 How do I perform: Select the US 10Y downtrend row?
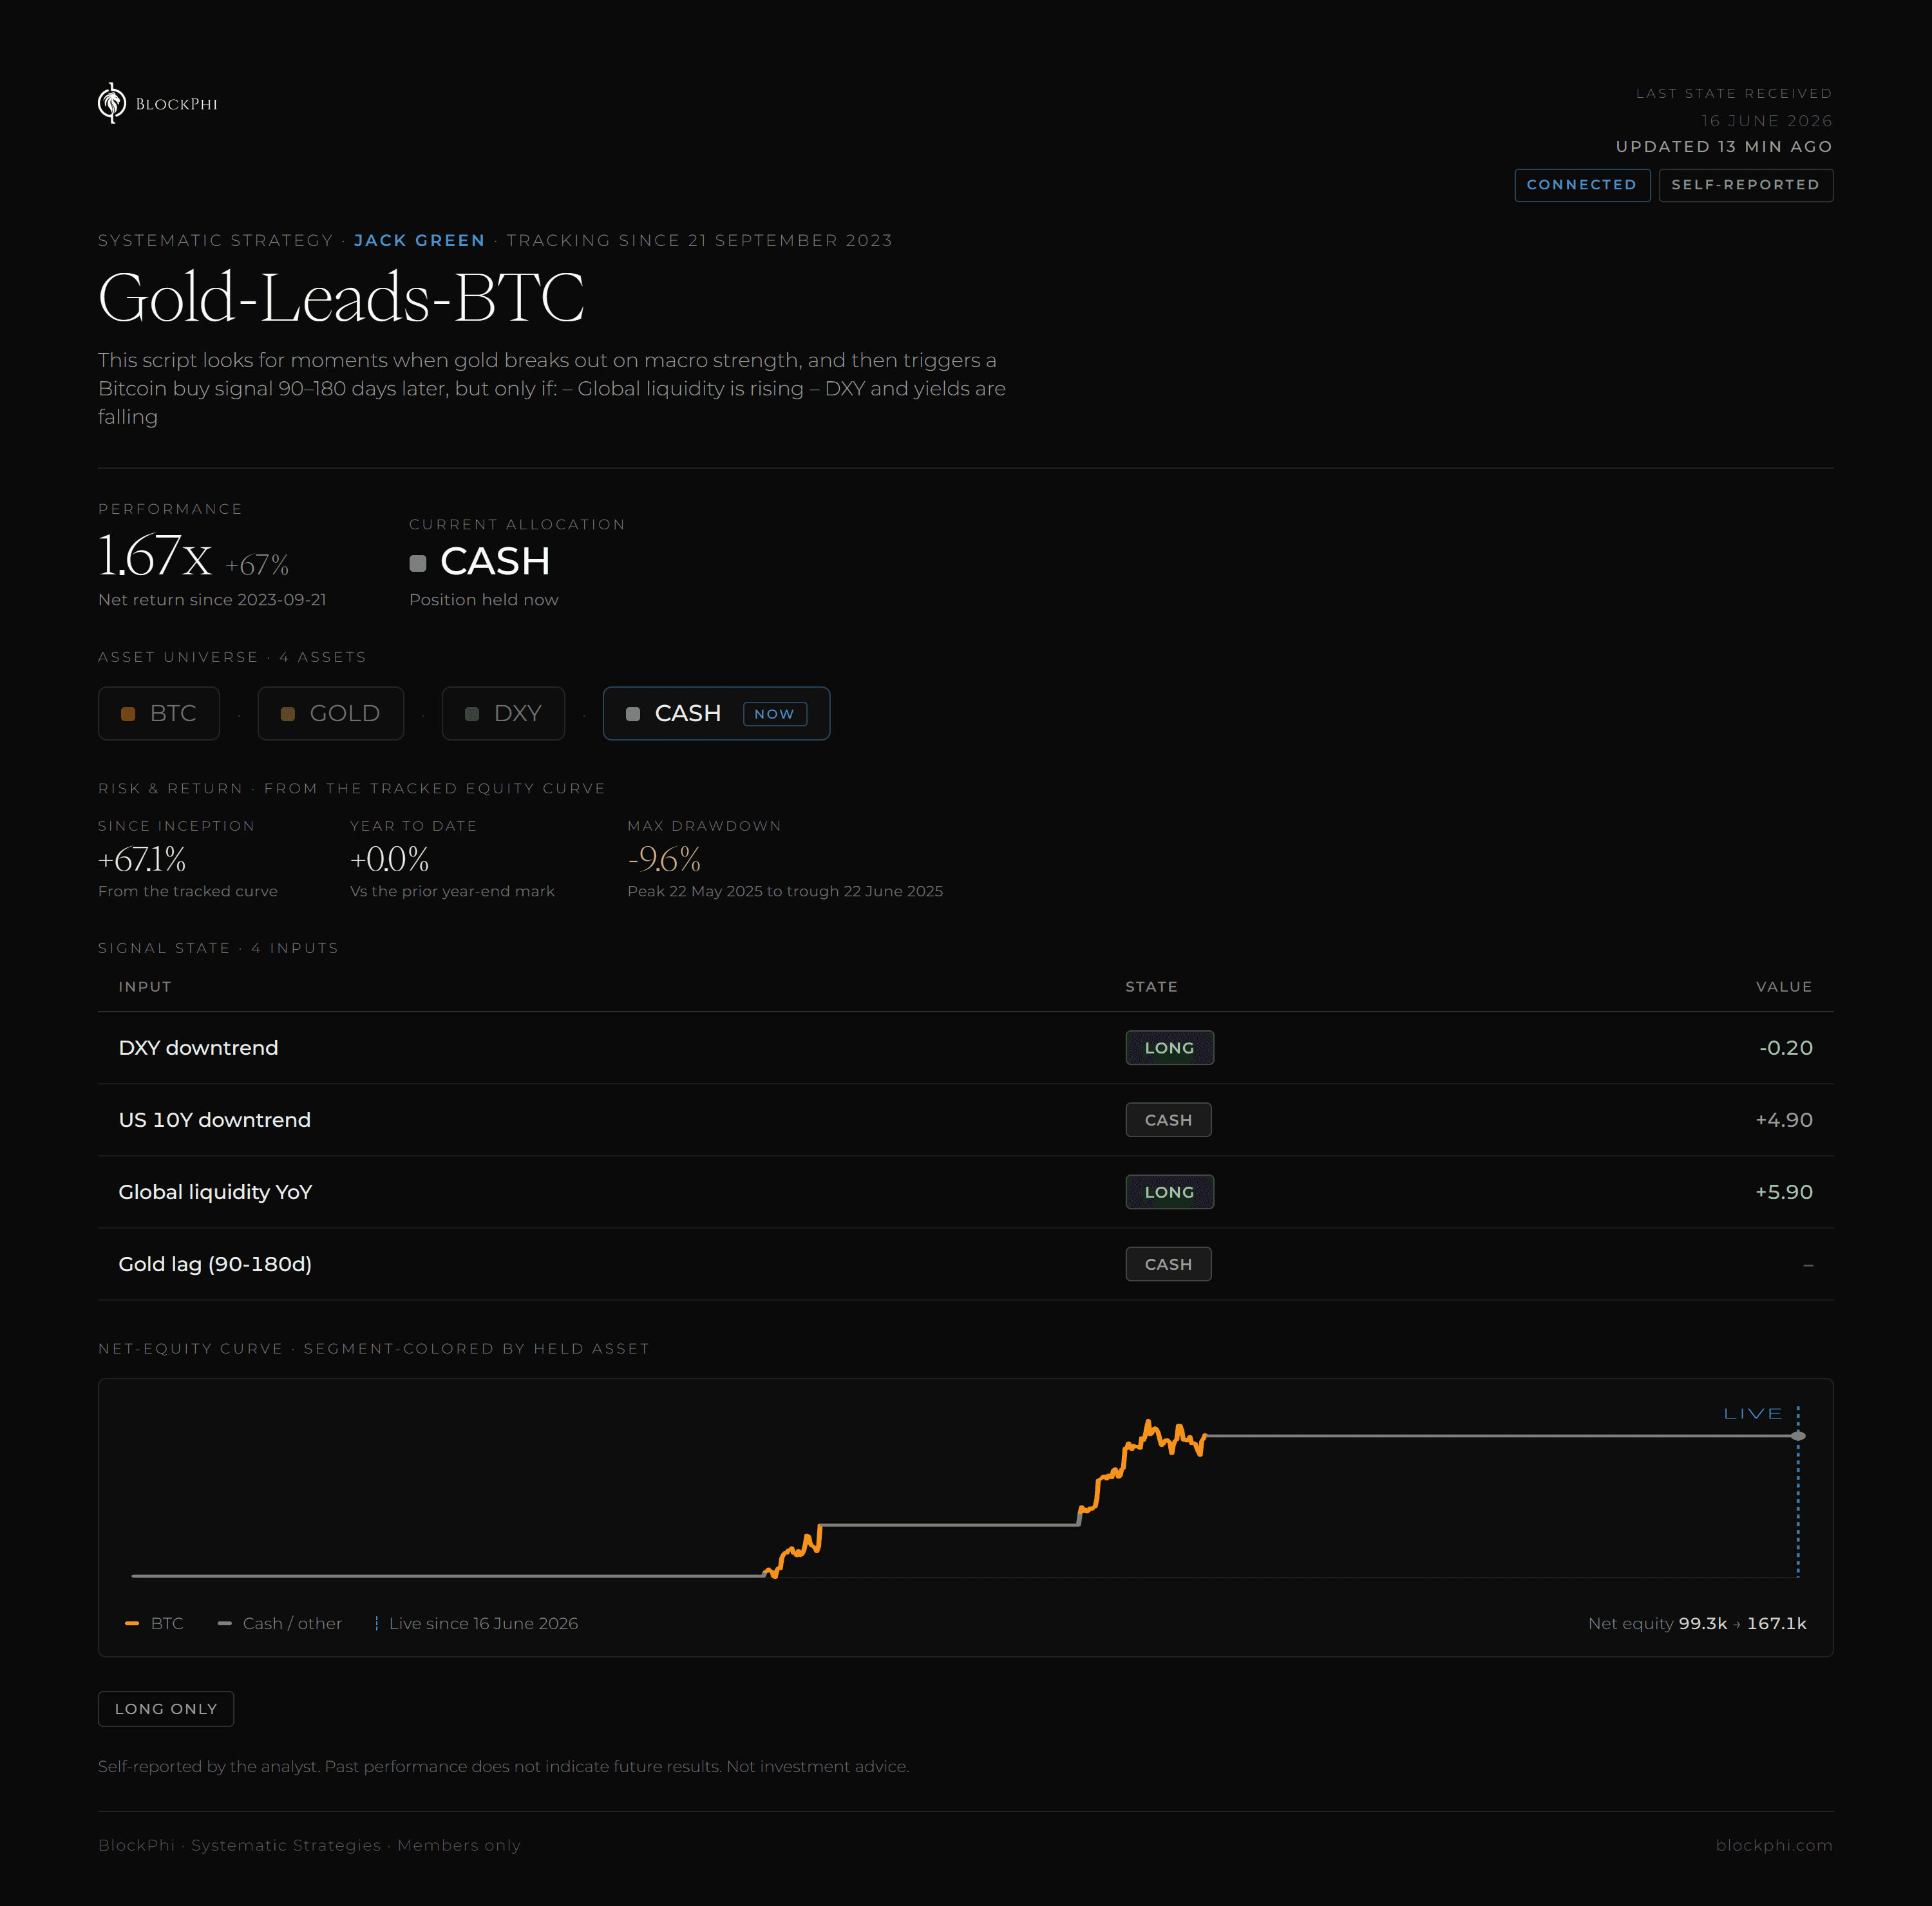pyautogui.click(x=965, y=1120)
